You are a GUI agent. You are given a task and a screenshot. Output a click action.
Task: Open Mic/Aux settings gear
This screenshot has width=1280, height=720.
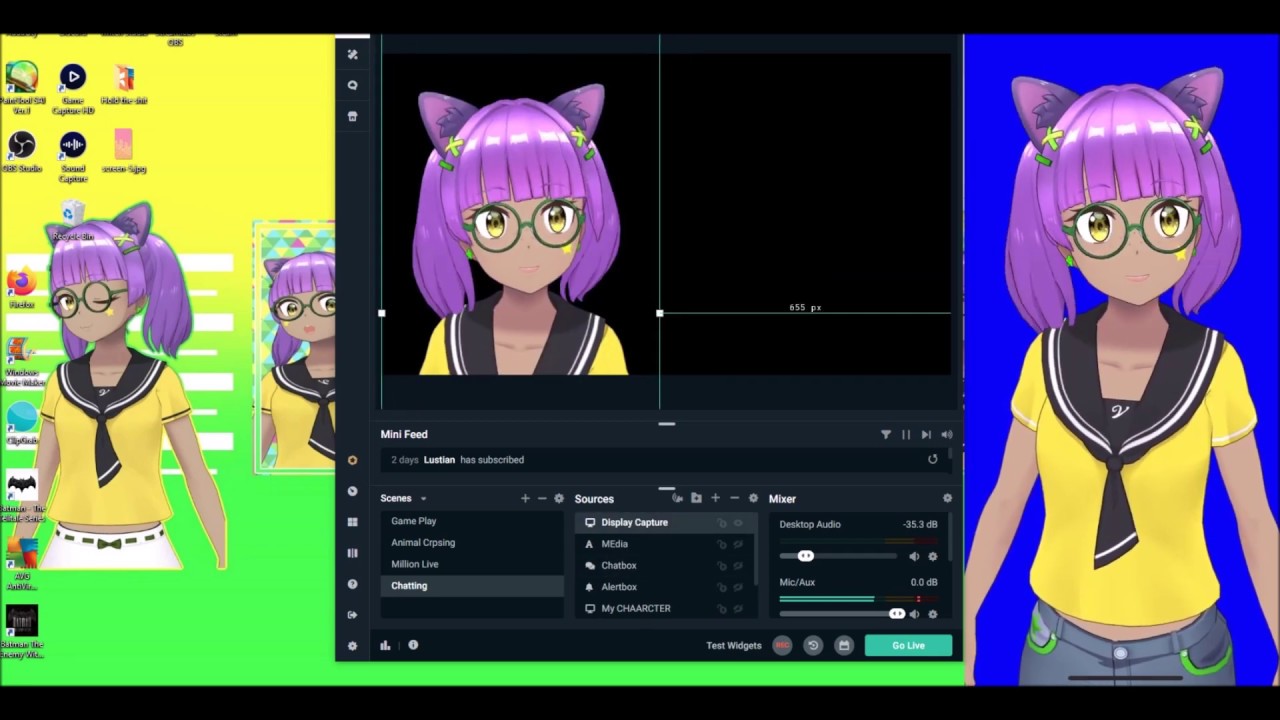coord(933,614)
